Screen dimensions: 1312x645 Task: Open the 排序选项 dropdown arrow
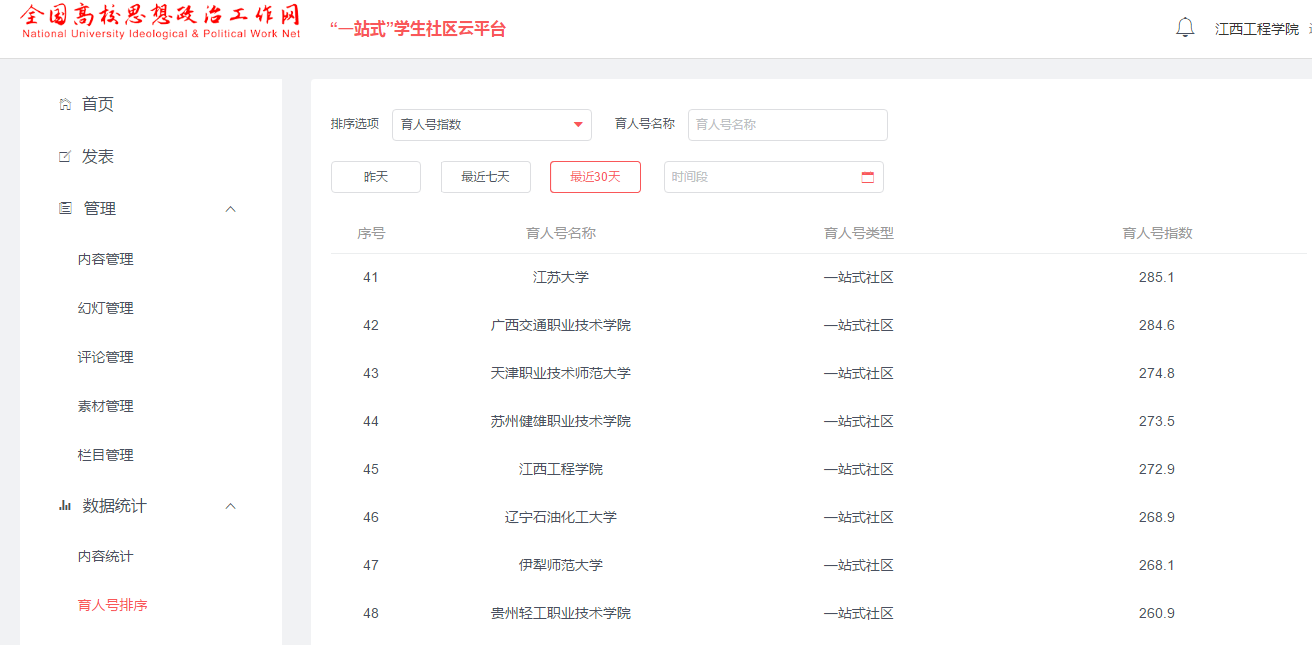(x=578, y=125)
